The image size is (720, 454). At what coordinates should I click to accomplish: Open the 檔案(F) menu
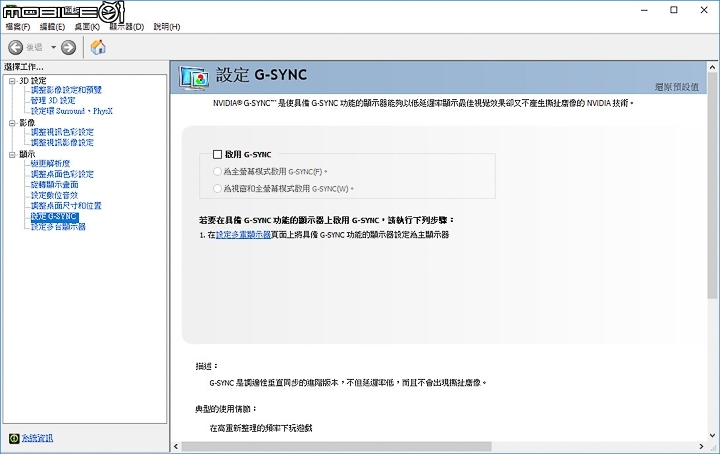click(x=17, y=27)
